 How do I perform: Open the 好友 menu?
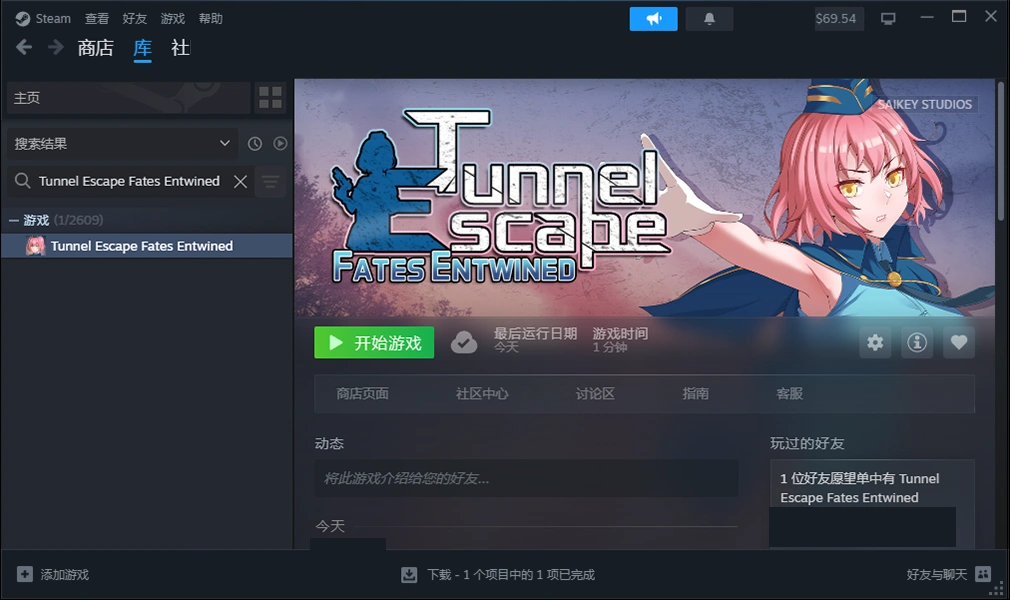[x=135, y=19]
